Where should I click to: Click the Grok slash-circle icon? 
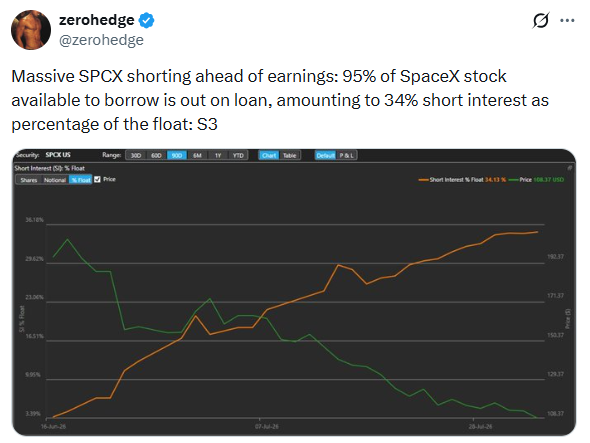541,20
